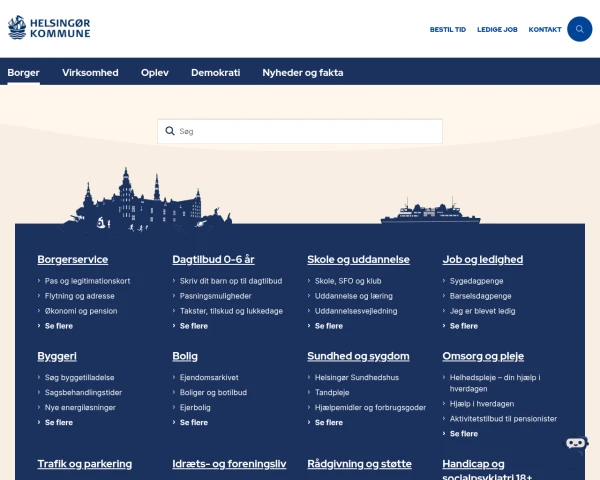This screenshot has width=600, height=480.
Task: Expand Se flere under Bolig
Action: pyautogui.click(x=194, y=422)
